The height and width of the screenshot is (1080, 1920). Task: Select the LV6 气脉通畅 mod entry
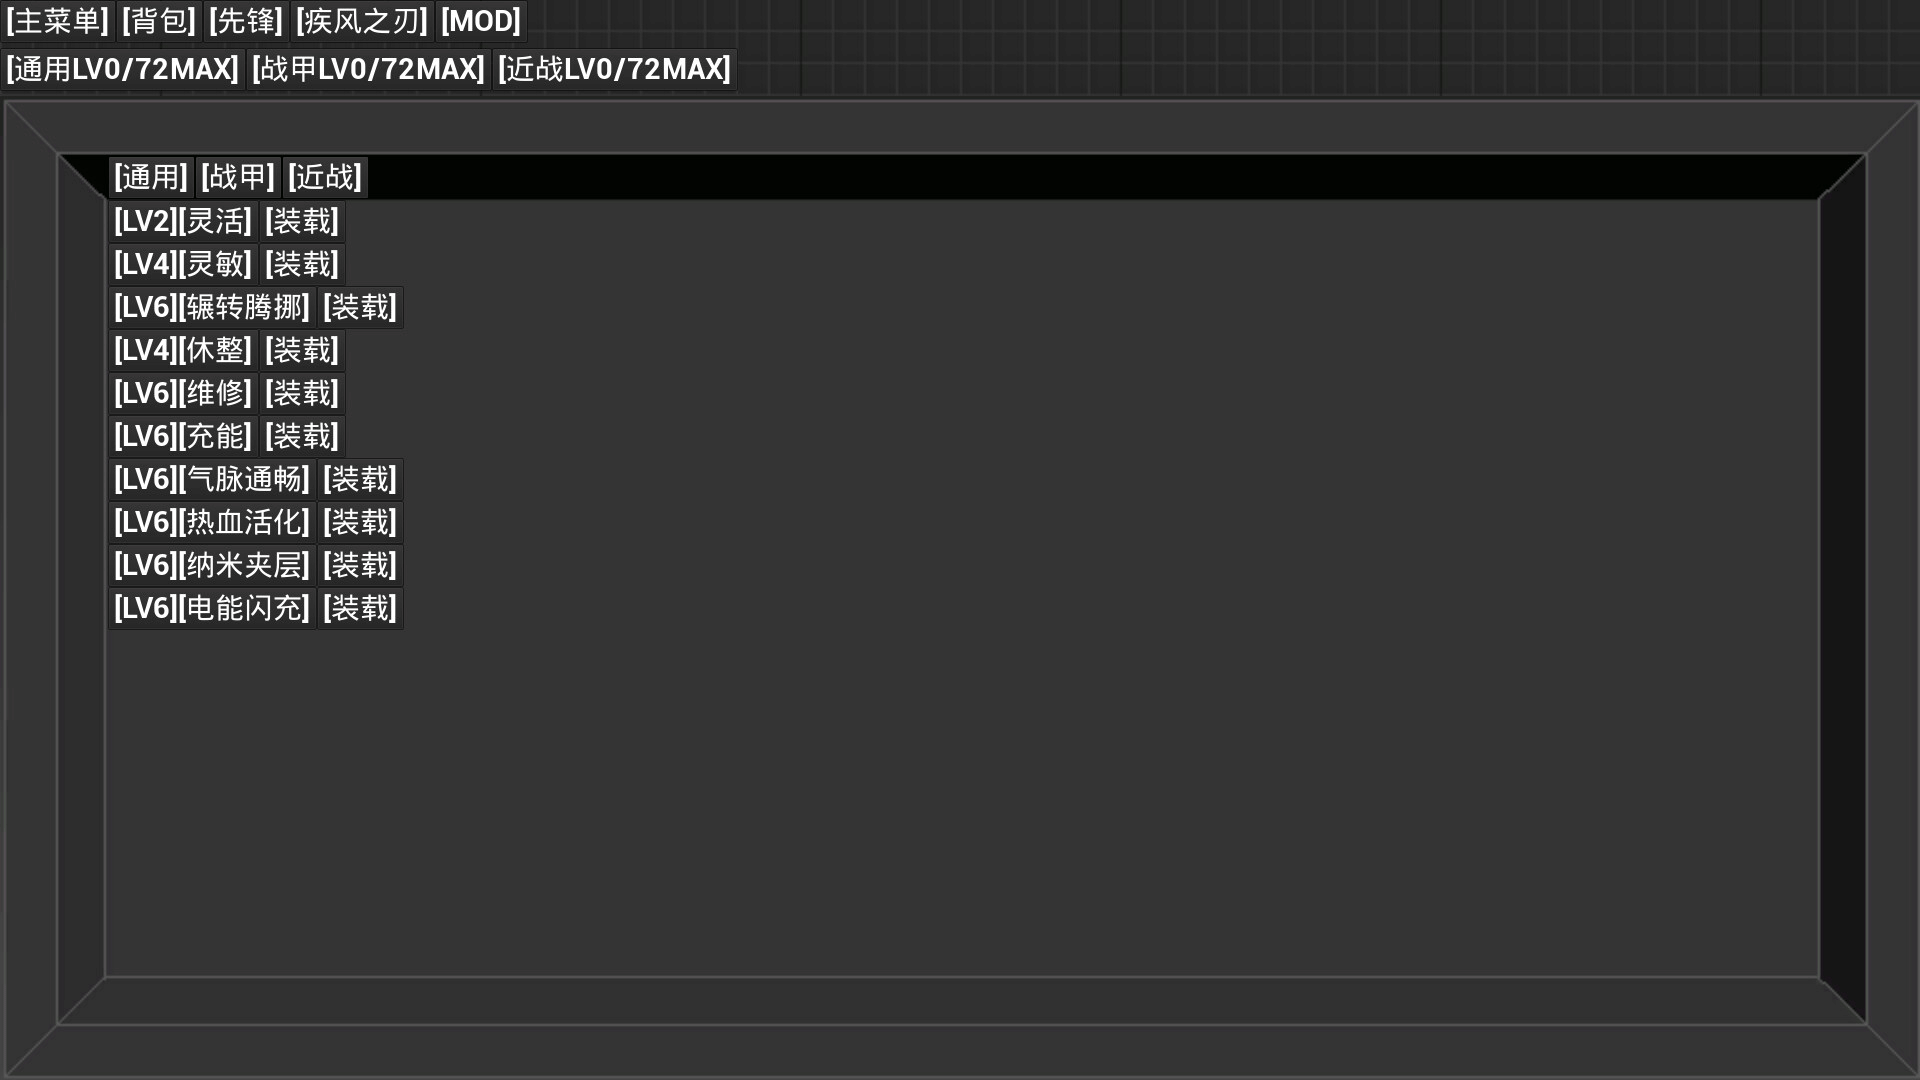[x=212, y=479]
